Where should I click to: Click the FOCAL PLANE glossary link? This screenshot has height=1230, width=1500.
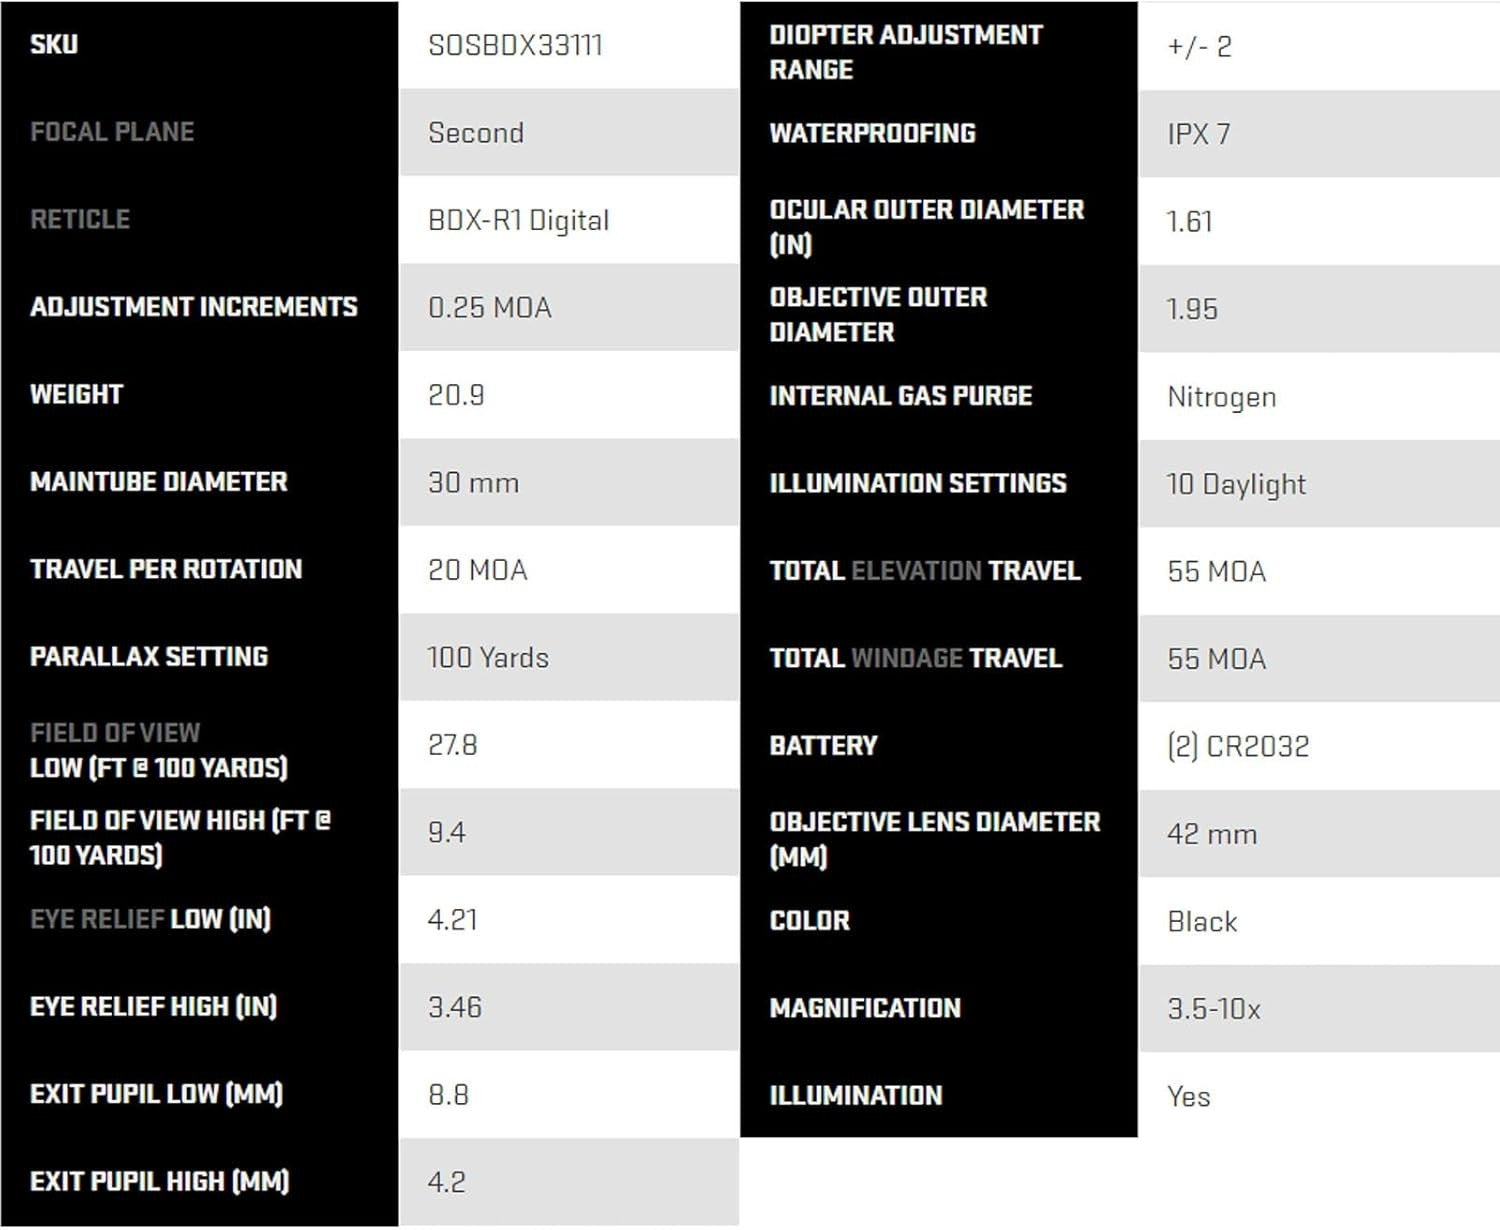(112, 132)
